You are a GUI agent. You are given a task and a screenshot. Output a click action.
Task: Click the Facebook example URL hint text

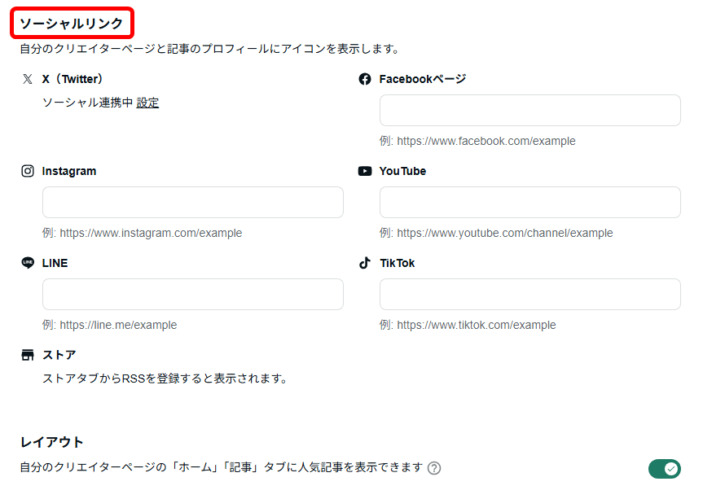pos(477,141)
